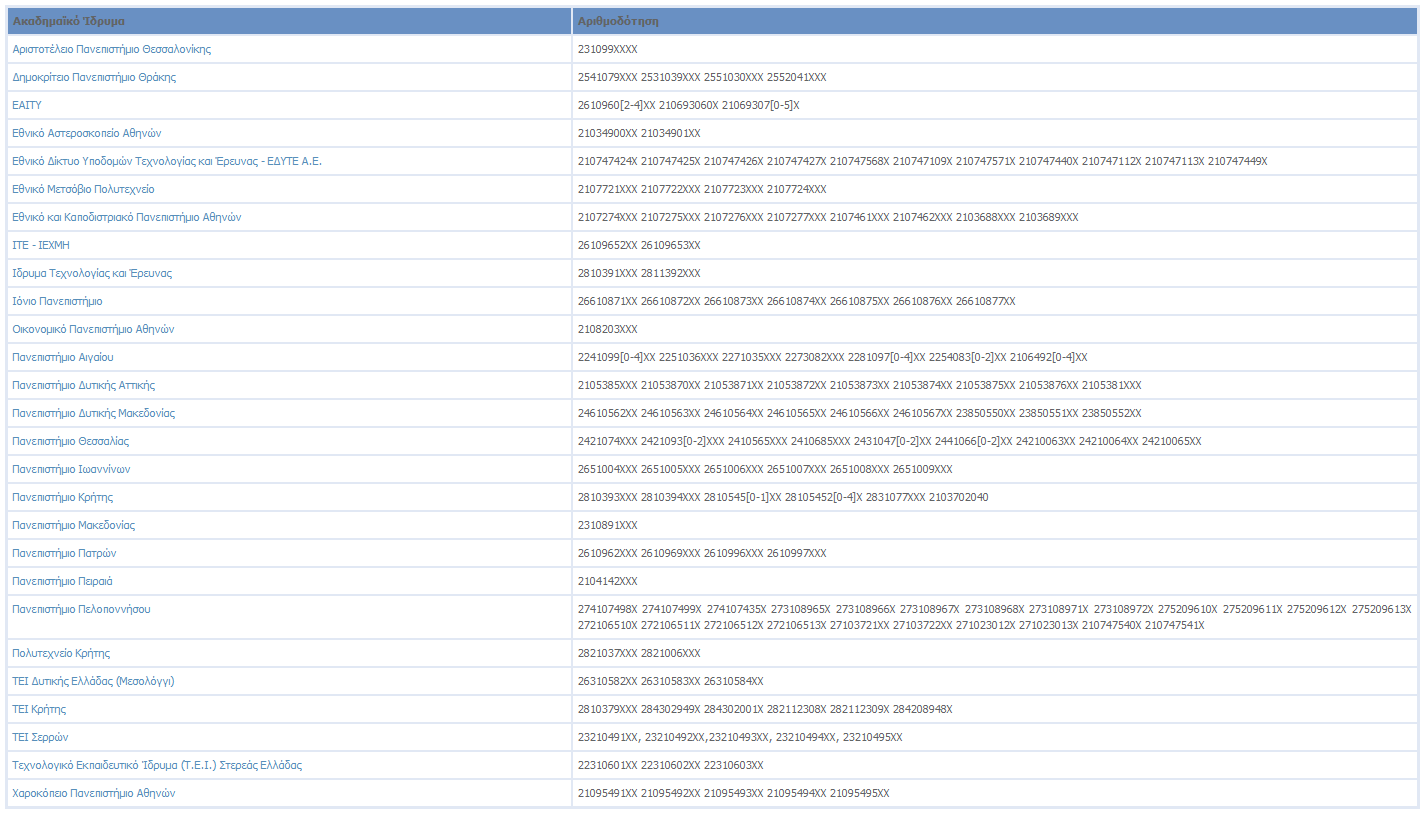The image size is (1428, 816).
Task: Open Πανεπιστήμιο Ιωαννίνων link
Action: pos(71,469)
